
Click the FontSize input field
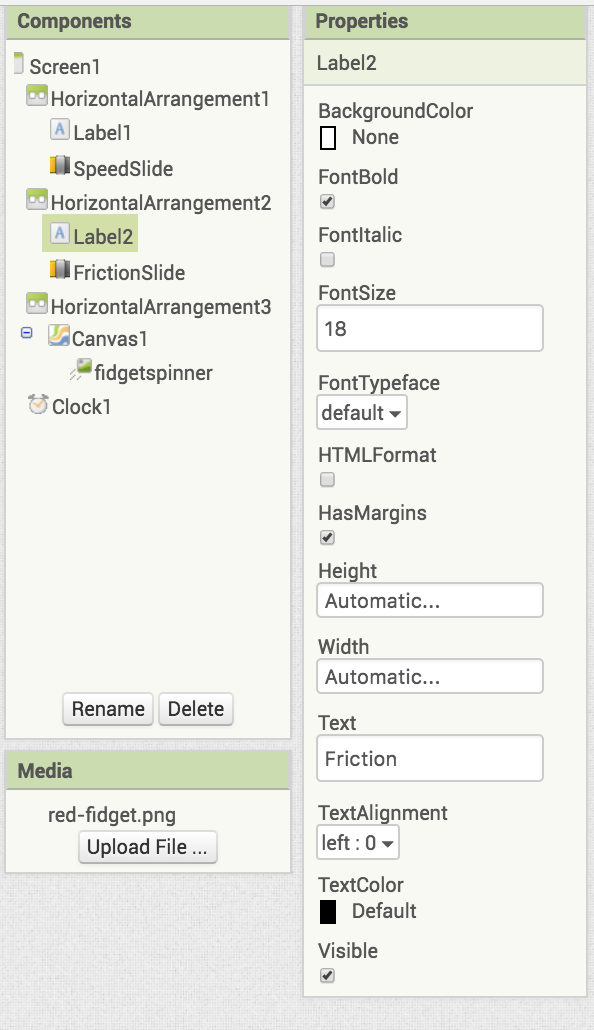[x=430, y=328]
